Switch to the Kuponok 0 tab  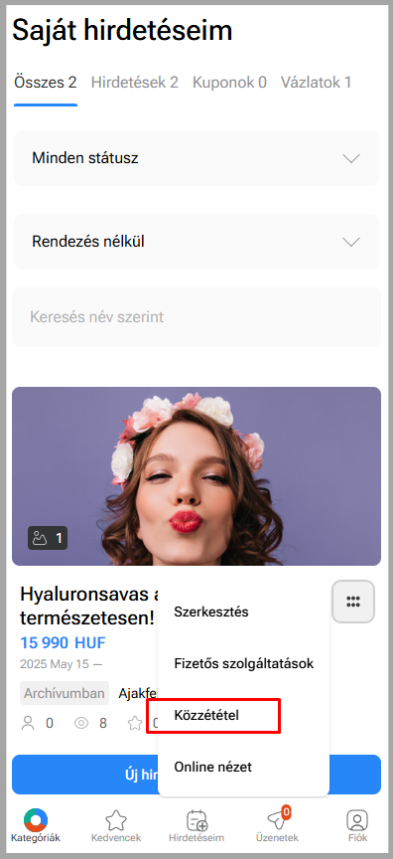point(229,83)
